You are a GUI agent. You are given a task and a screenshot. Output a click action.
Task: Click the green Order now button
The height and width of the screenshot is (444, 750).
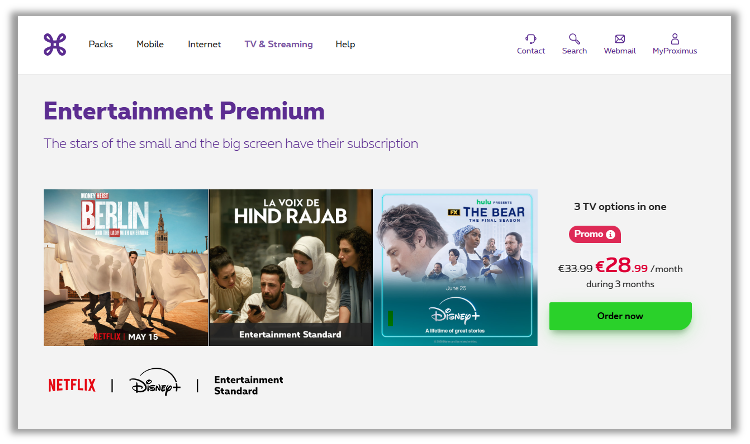(620, 316)
